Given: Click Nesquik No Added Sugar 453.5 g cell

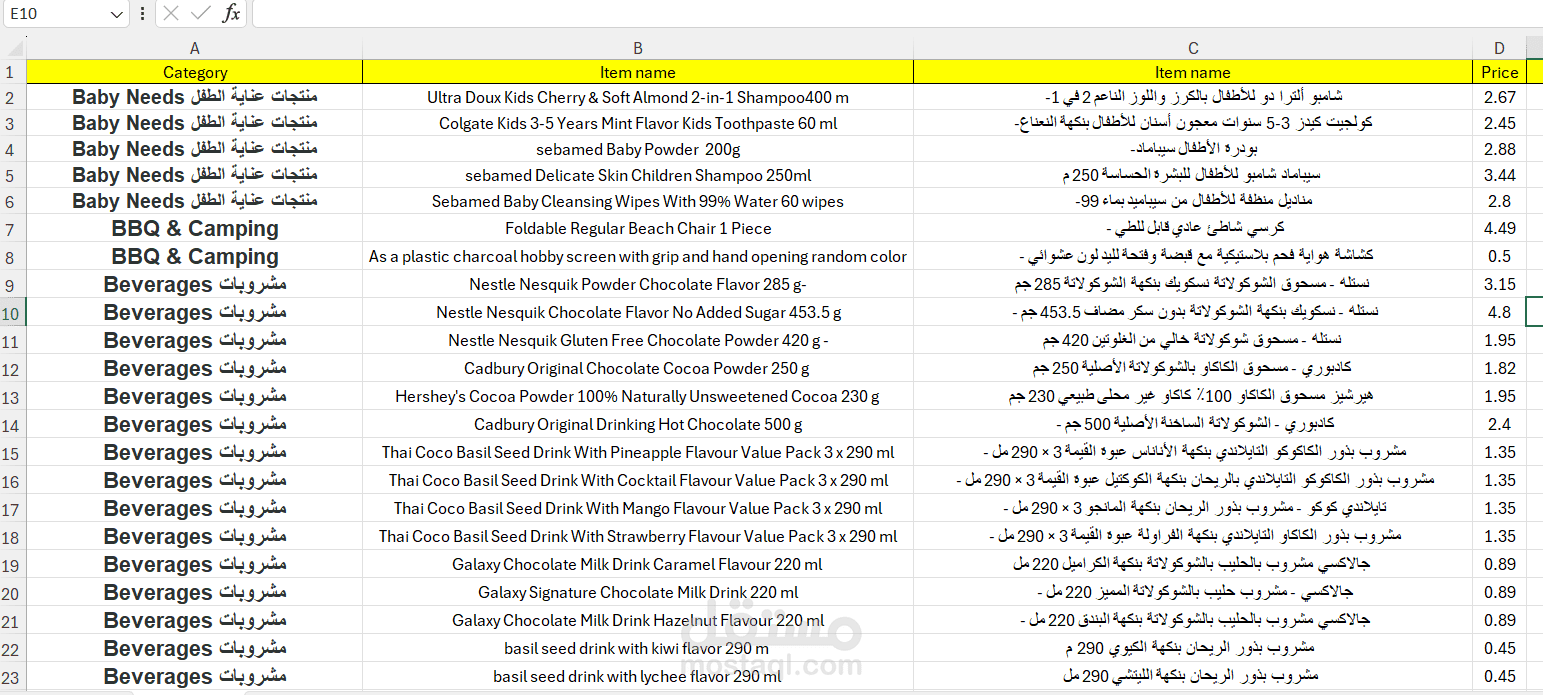Looking at the screenshot, I should click(638, 312).
